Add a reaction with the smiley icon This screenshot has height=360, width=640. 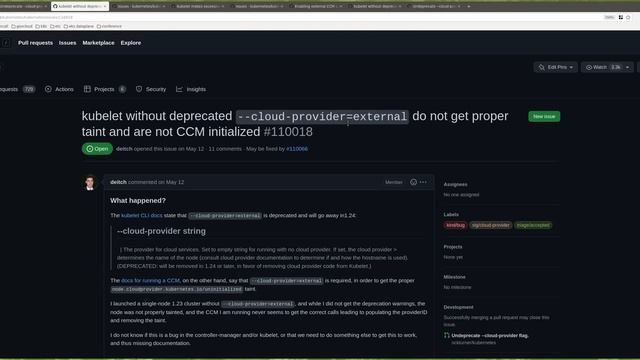413,182
